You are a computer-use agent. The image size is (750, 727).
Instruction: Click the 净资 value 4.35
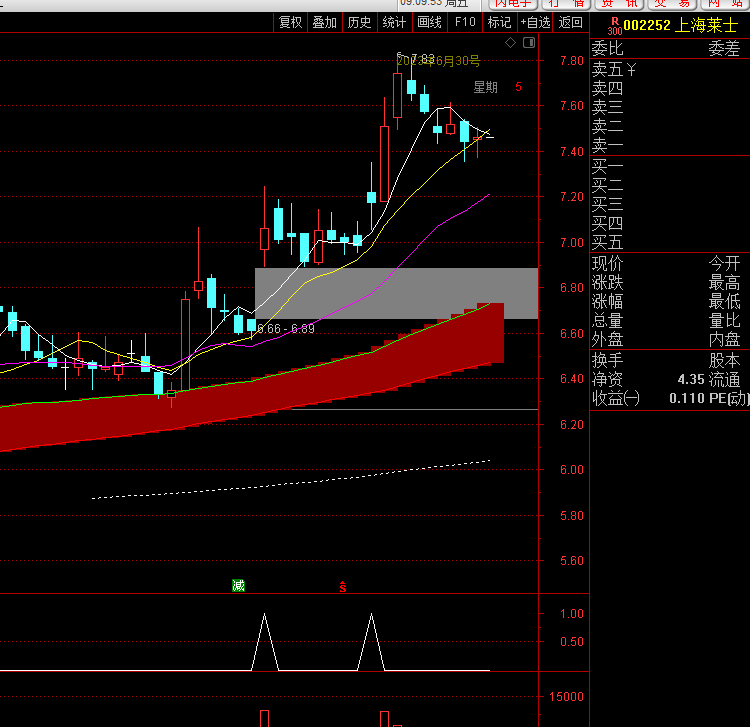[691, 380]
